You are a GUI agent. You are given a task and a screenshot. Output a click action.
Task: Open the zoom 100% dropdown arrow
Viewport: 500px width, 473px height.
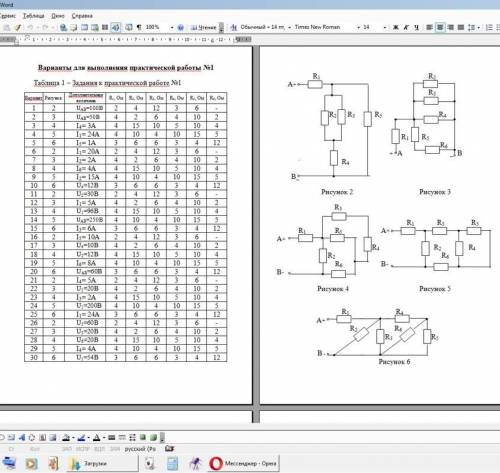click(x=172, y=27)
